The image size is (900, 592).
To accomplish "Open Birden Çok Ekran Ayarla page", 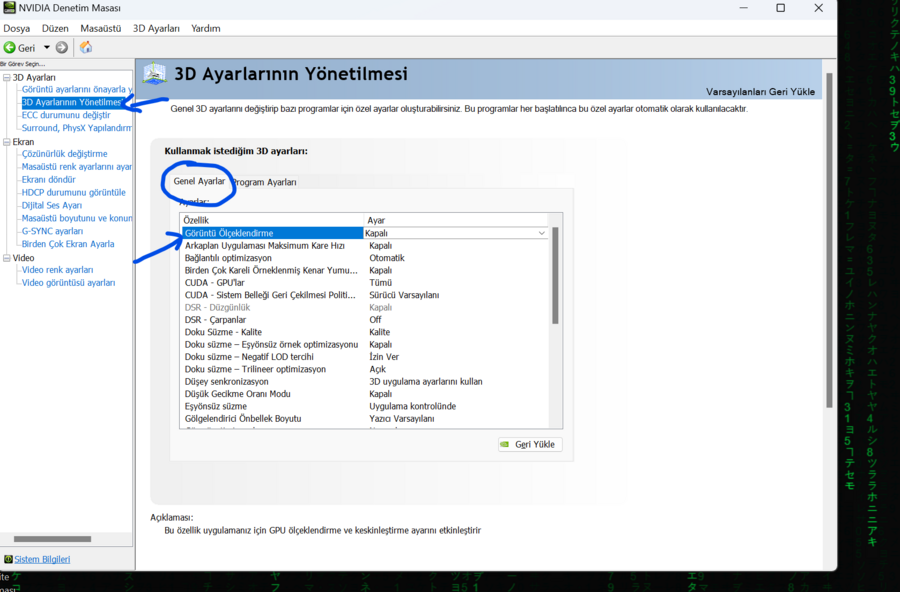I will 68,244.
